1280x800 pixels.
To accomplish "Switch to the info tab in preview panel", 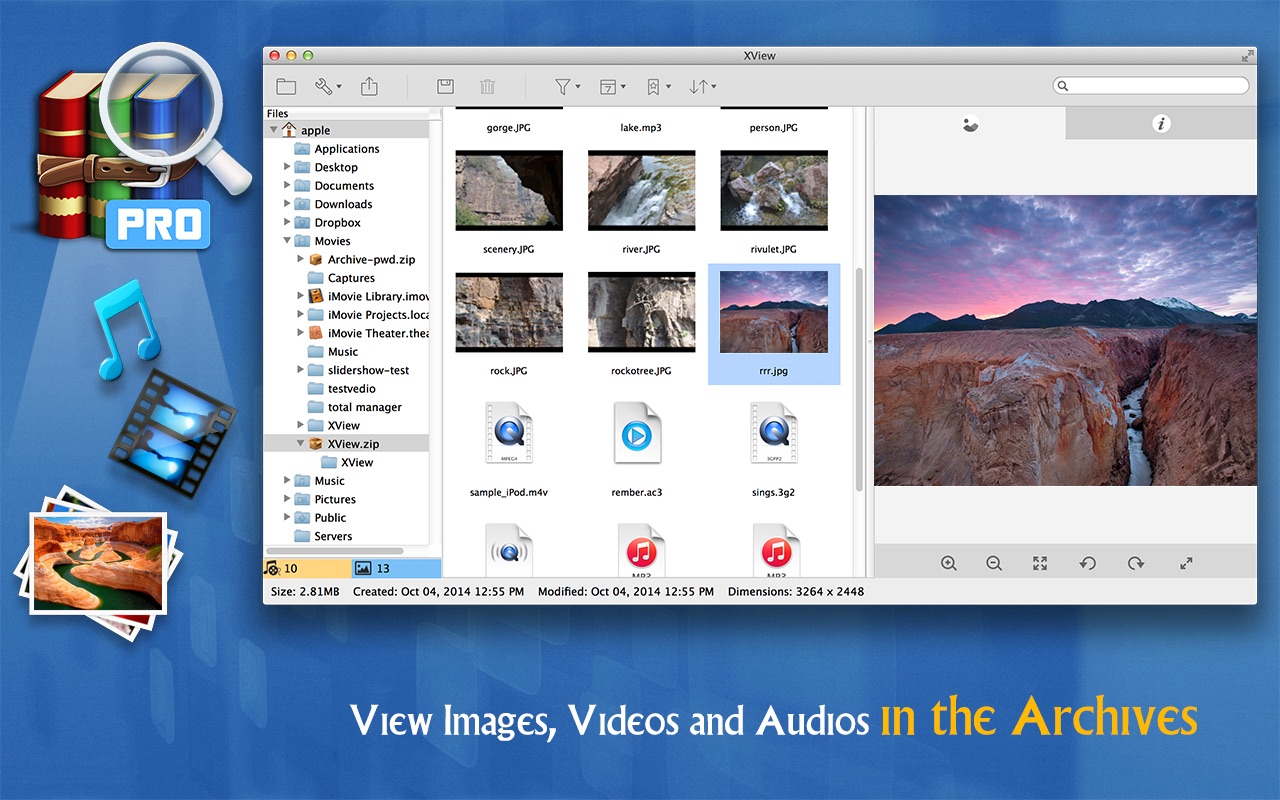I will coord(1161,124).
